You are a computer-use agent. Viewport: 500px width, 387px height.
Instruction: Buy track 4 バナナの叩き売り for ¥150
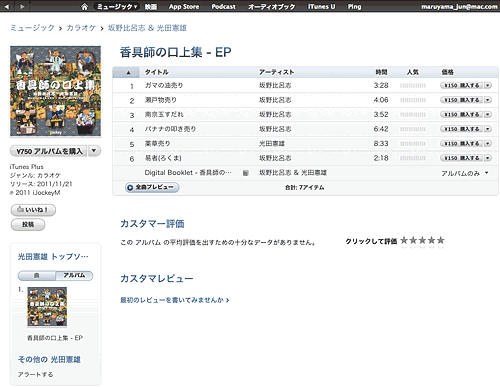tap(461, 129)
